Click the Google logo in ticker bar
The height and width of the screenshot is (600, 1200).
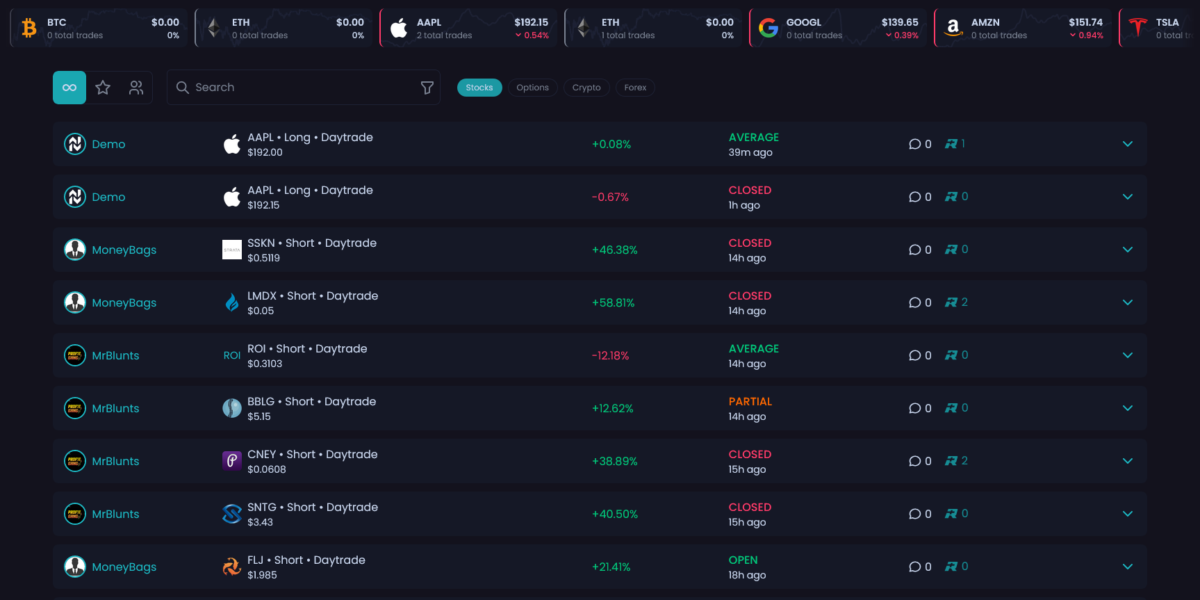point(768,28)
